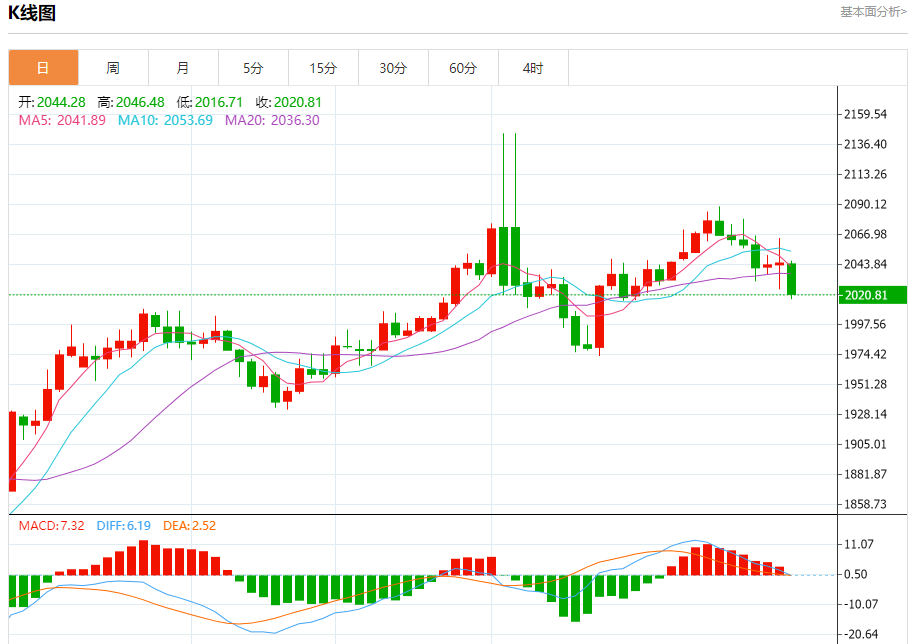
Task: Click the 低 2016.71 low value
Action: click(x=210, y=102)
